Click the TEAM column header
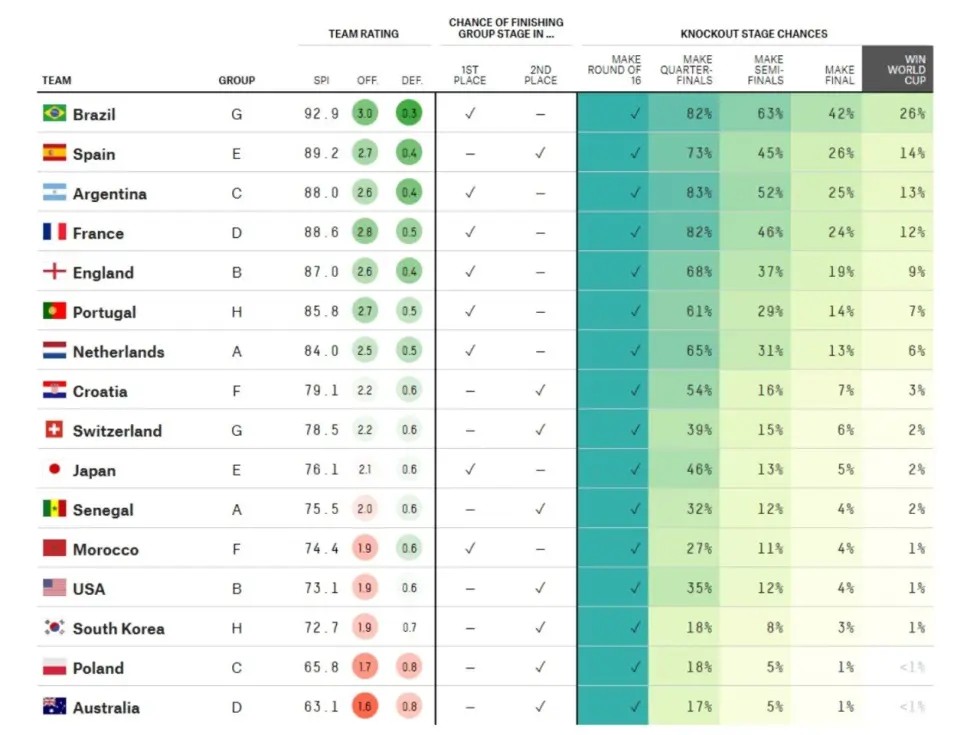The image size is (980, 735). (56, 81)
